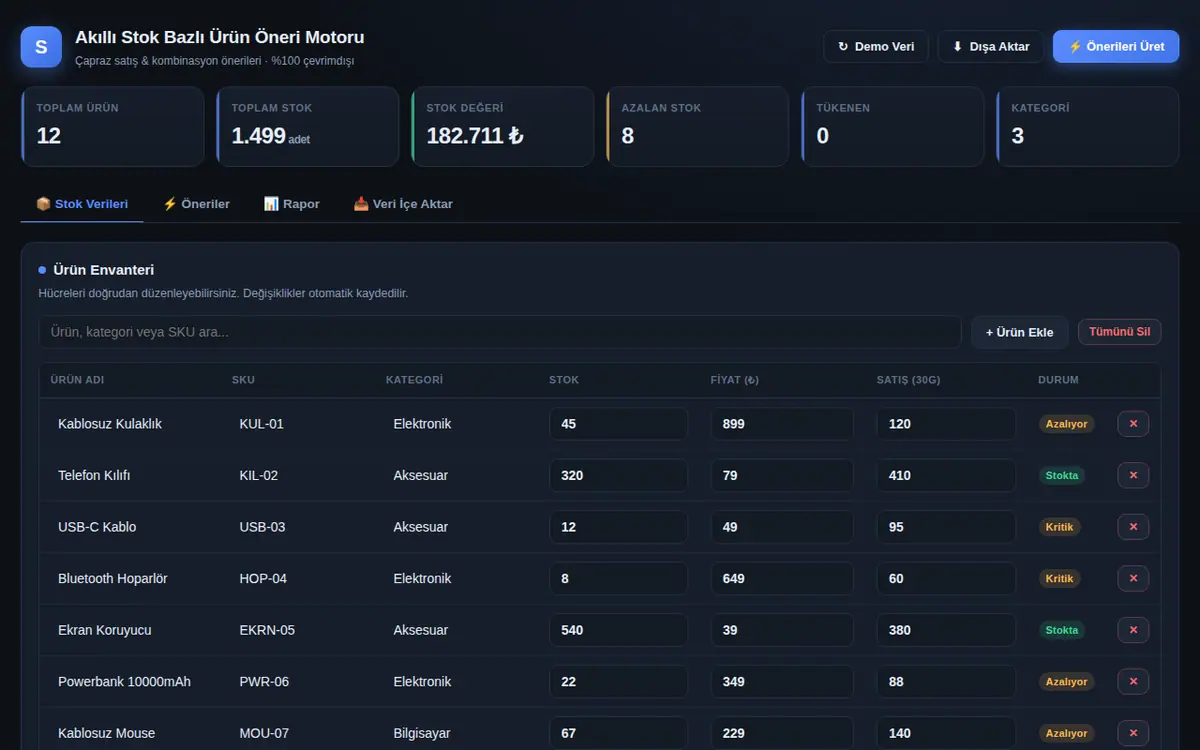Screen dimensions: 1200x750
Task: Edit stock value 45 for Kablosuz Kulaklık
Action: point(618,424)
